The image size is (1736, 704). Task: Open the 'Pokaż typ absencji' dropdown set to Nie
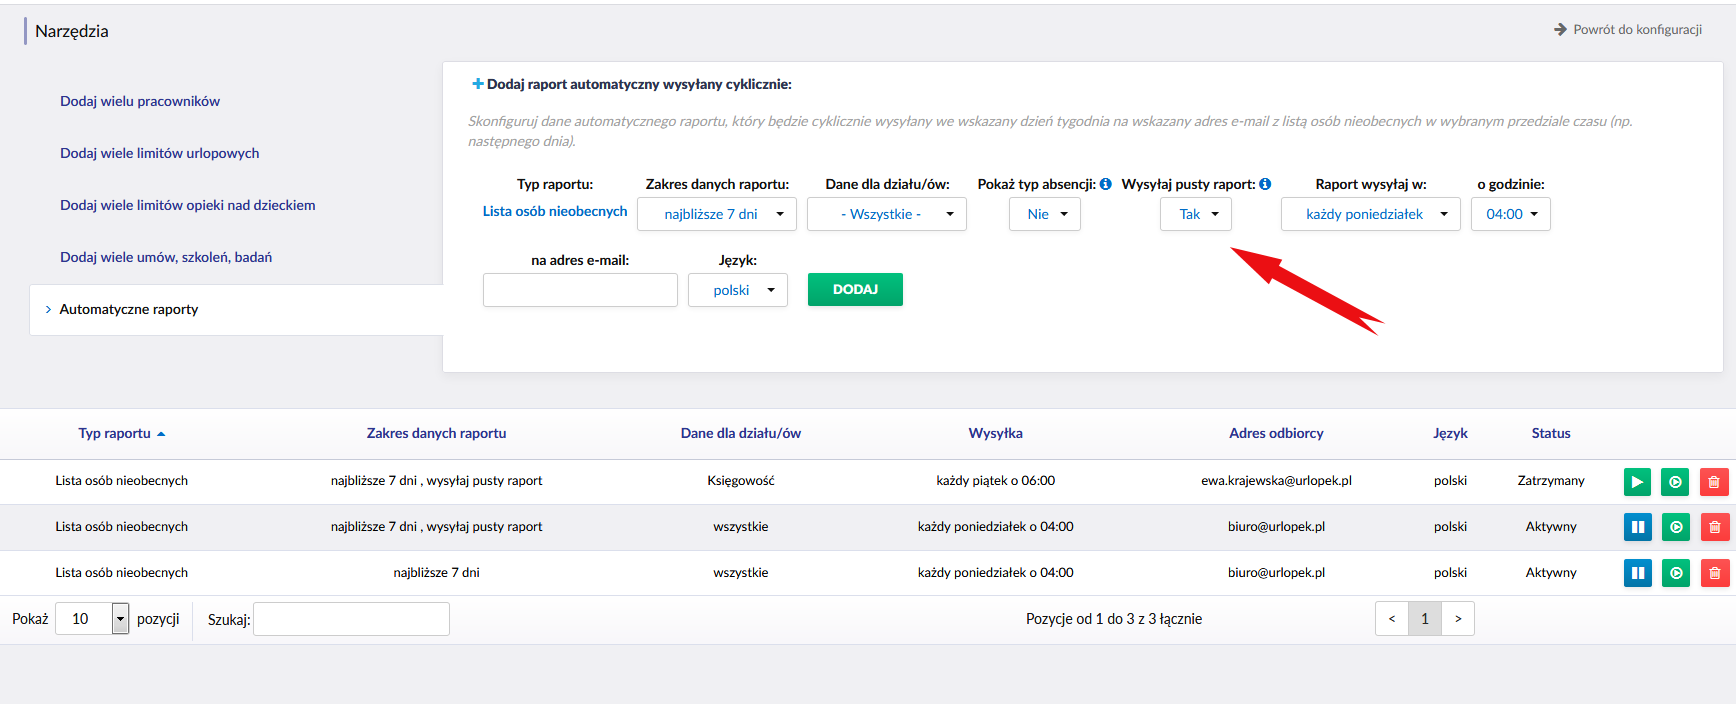[x=1045, y=214]
